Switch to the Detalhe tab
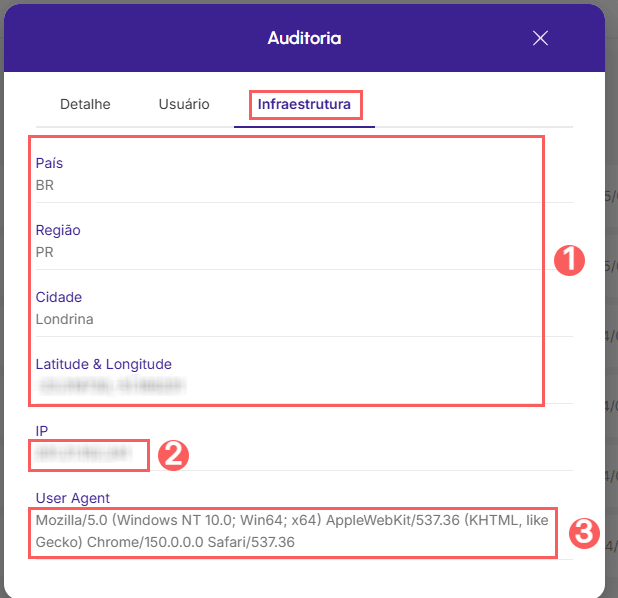Viewport: 618px width, 598px height. pyautogui.click(x=85, y=104)
